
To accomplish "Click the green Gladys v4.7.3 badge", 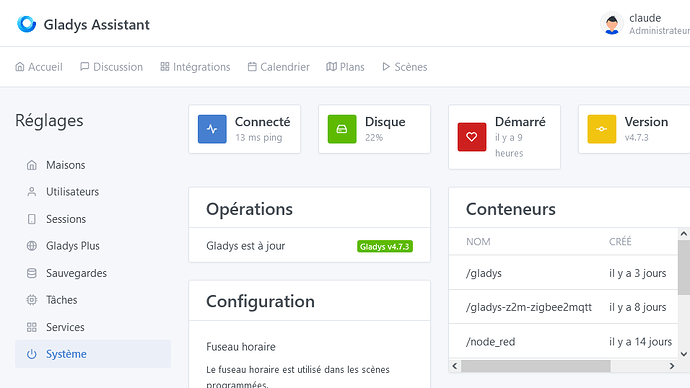I will point(385,246).
